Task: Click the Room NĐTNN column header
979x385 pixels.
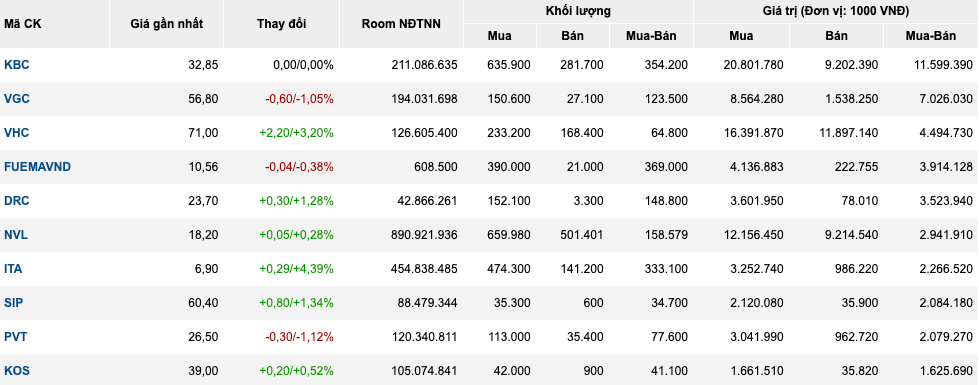Action: click(x=401, y=24)
